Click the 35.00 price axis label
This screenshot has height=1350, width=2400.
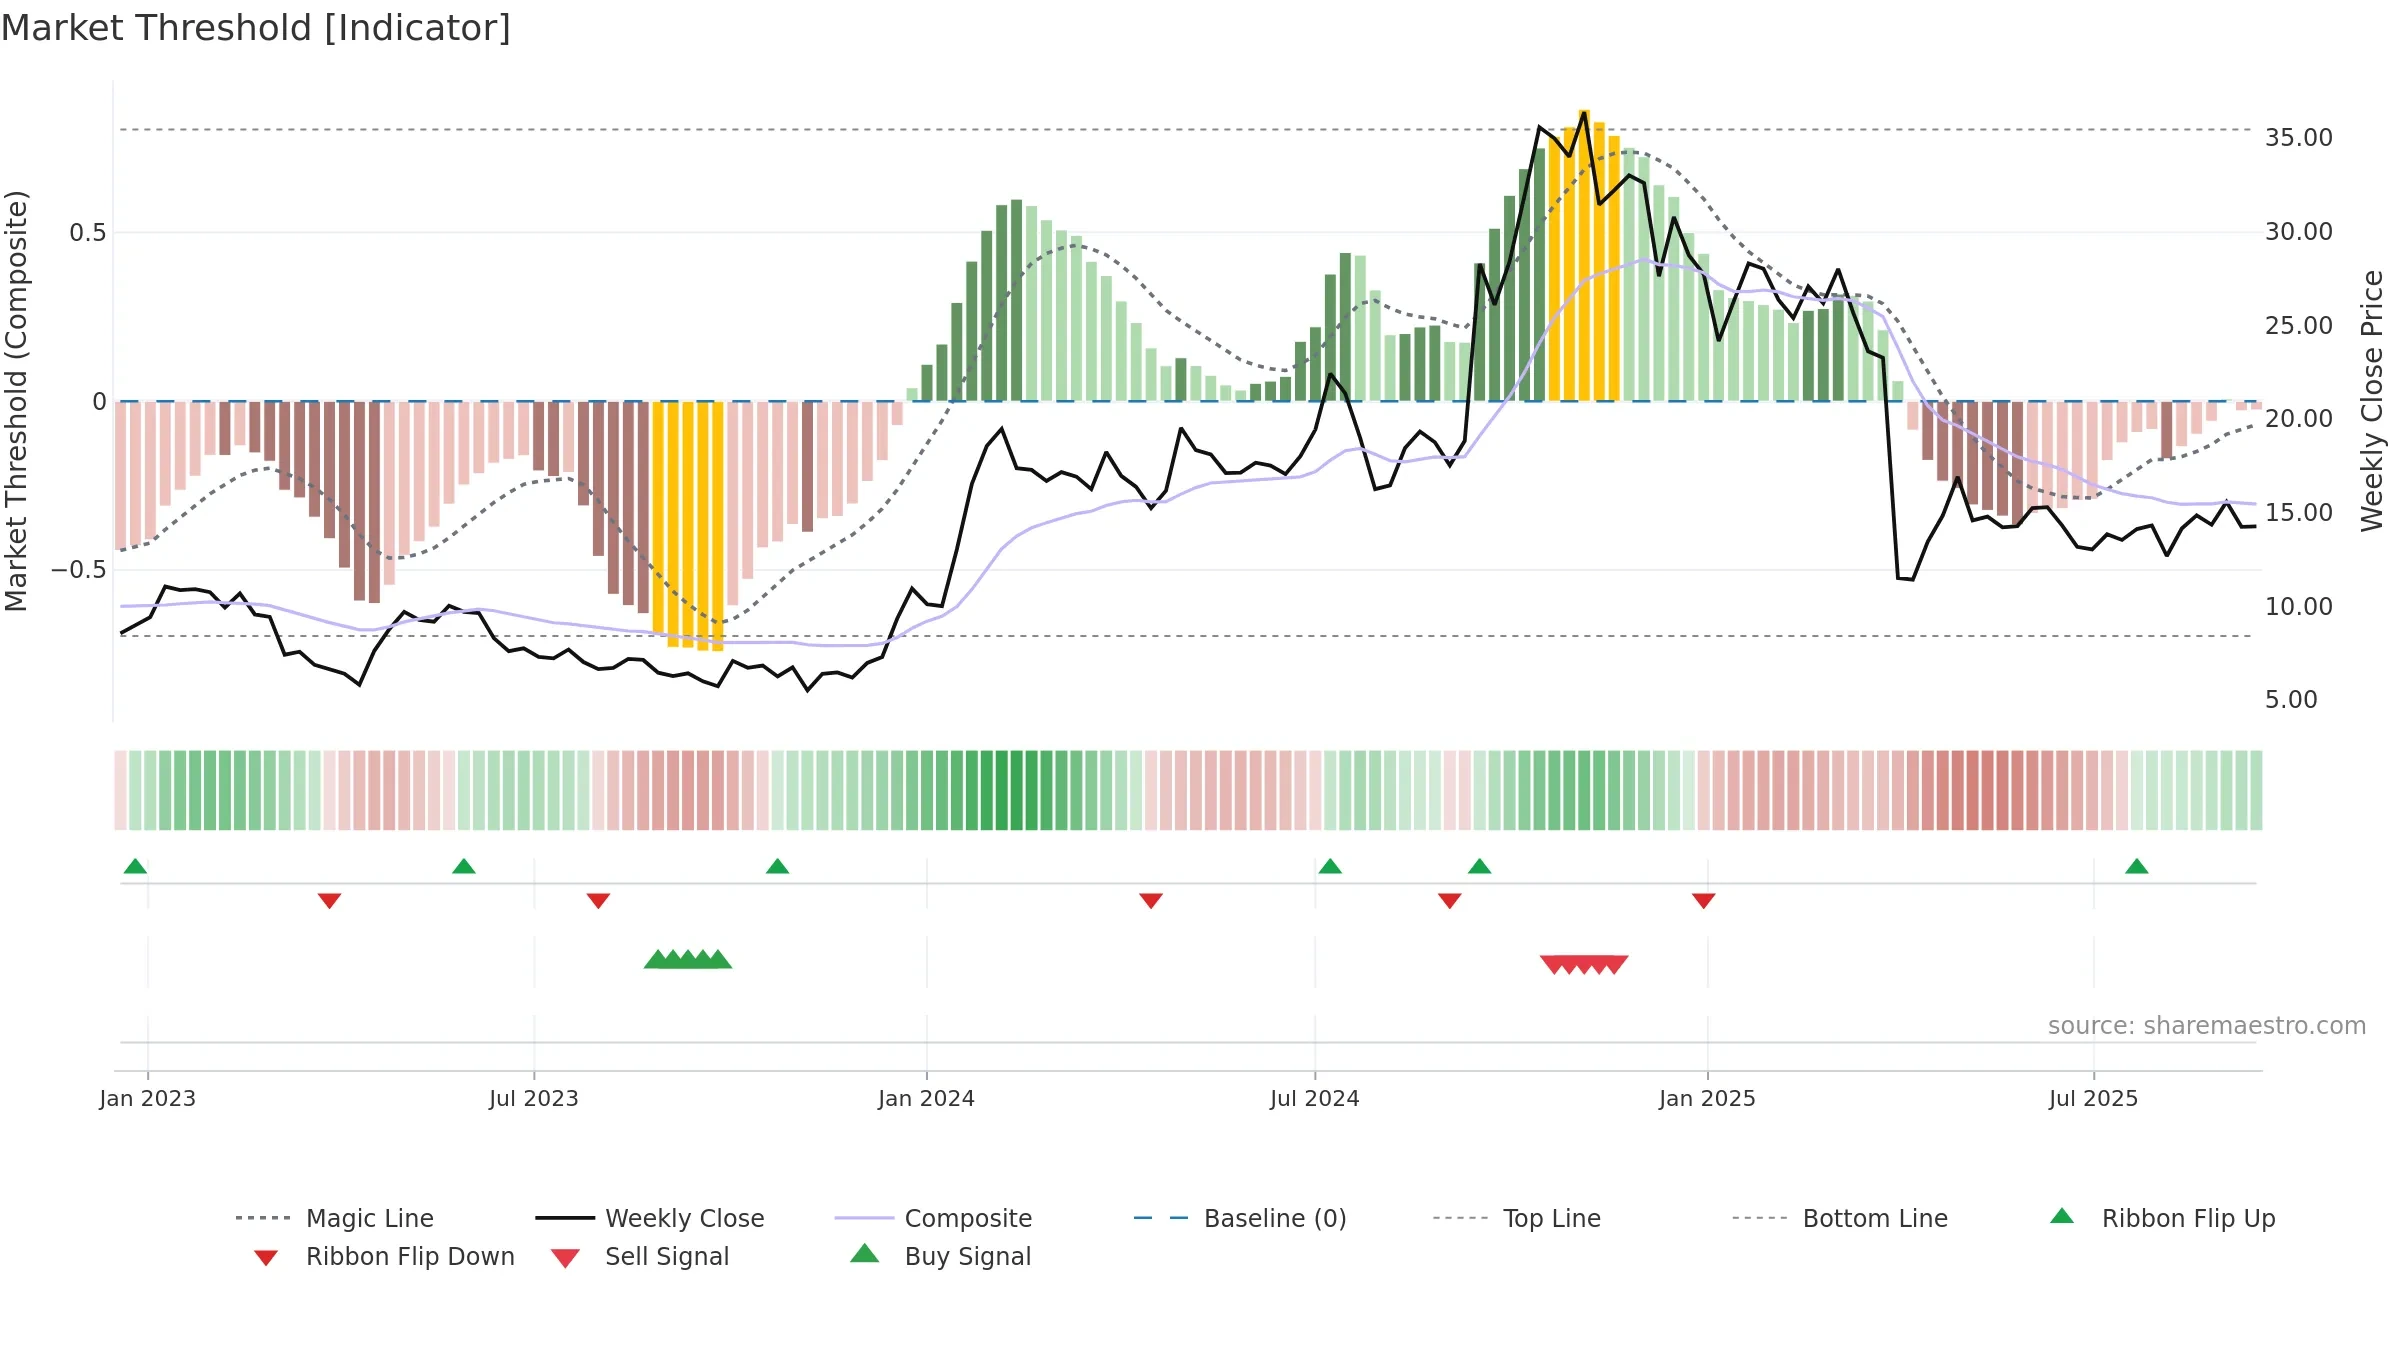2299,138
